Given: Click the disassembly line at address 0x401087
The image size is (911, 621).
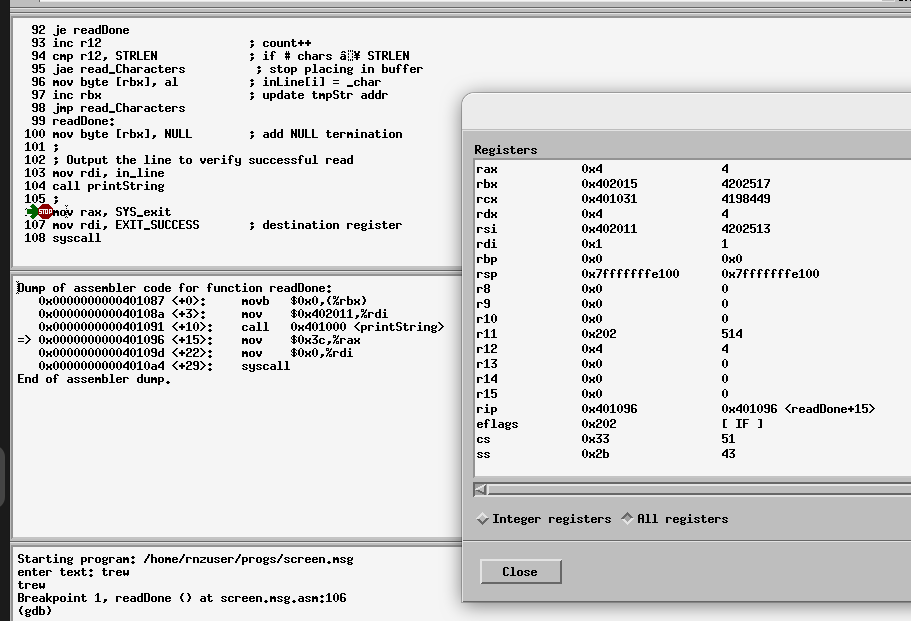Looking at the screenshot, I should pos(203,301).
